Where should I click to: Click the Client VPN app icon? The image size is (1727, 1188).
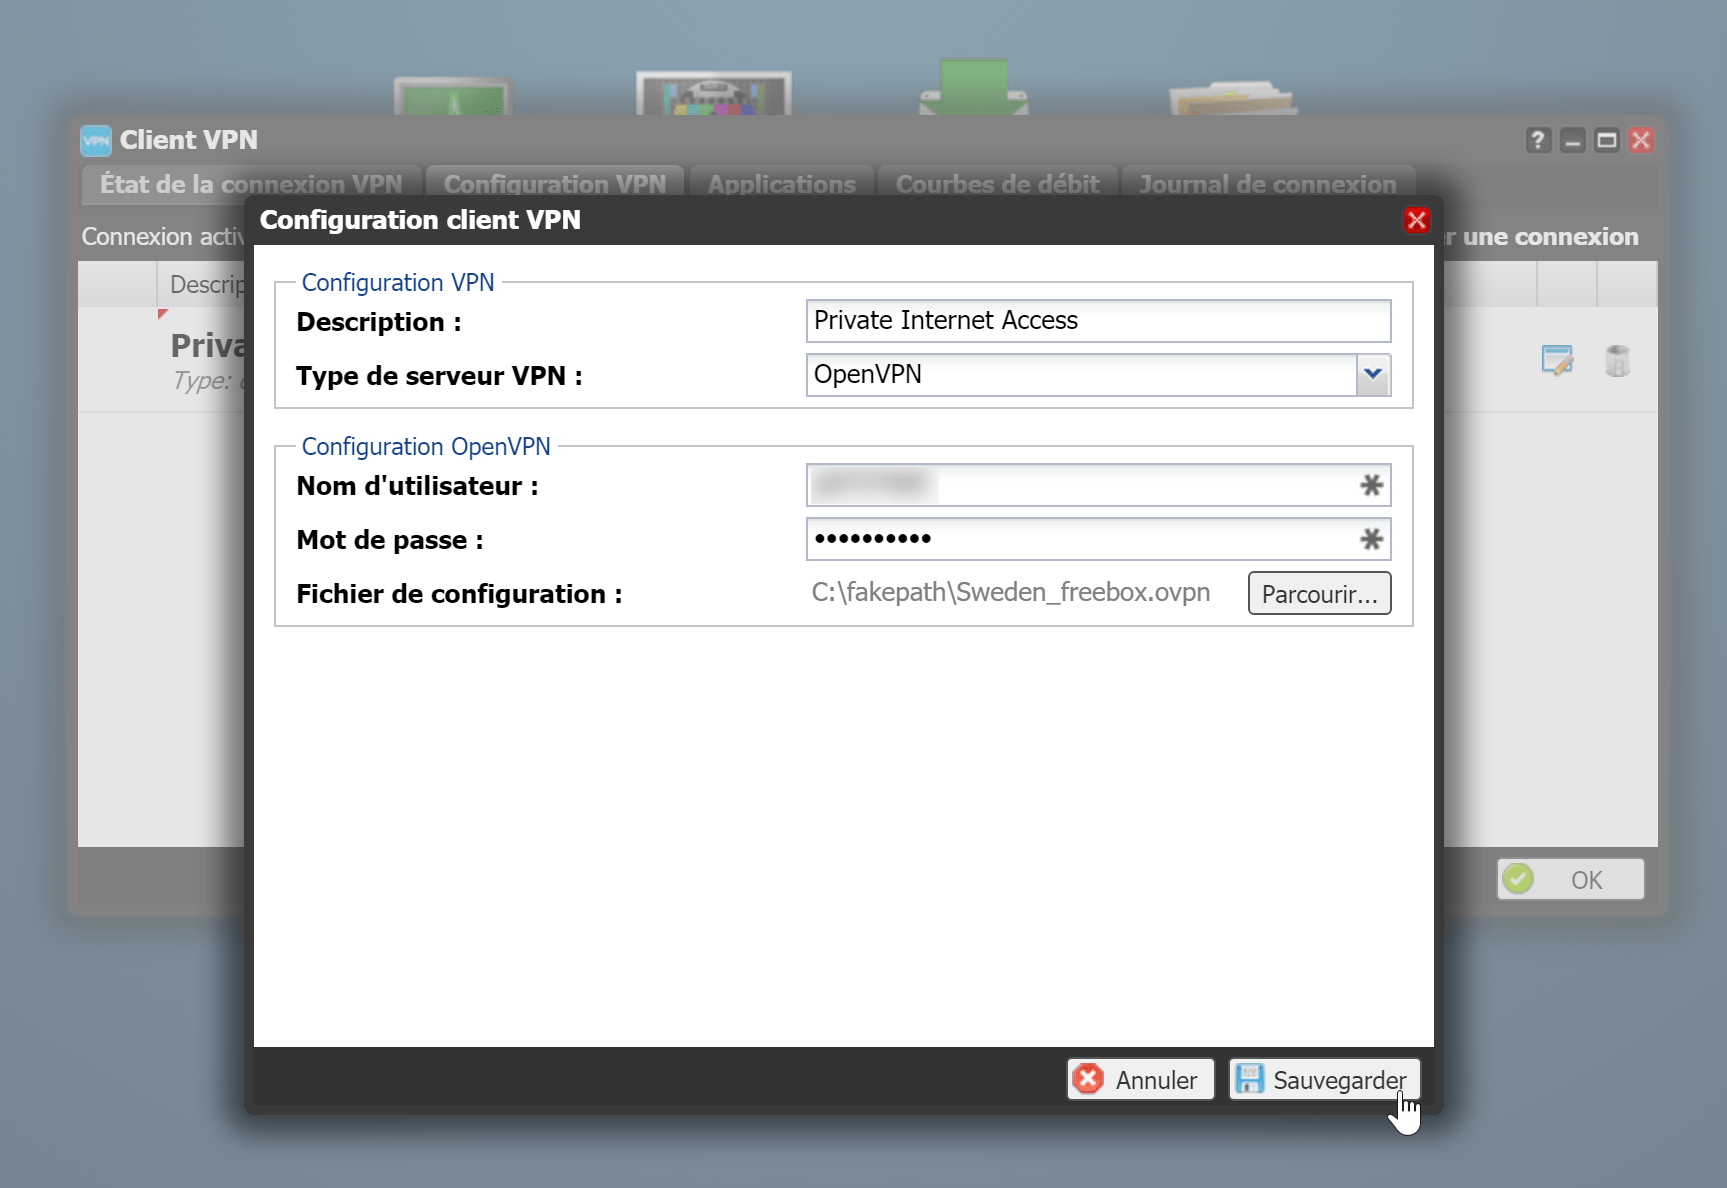96,140
